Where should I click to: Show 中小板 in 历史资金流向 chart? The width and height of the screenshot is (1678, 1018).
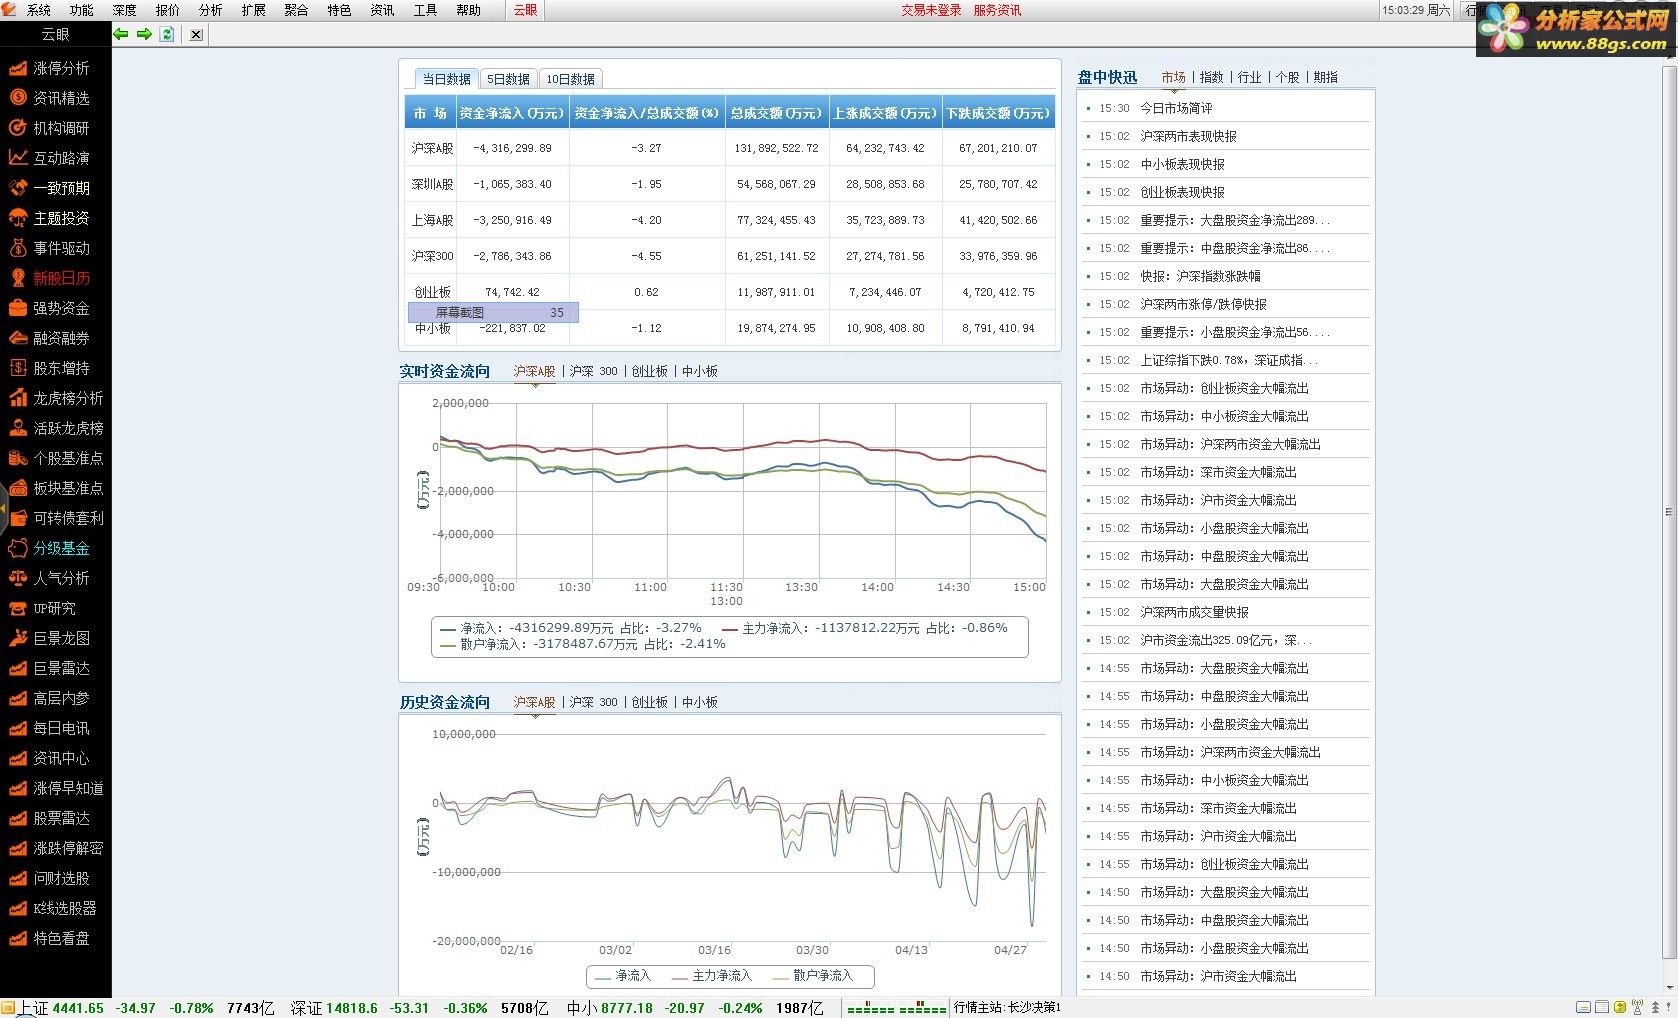tap(700, 702)
